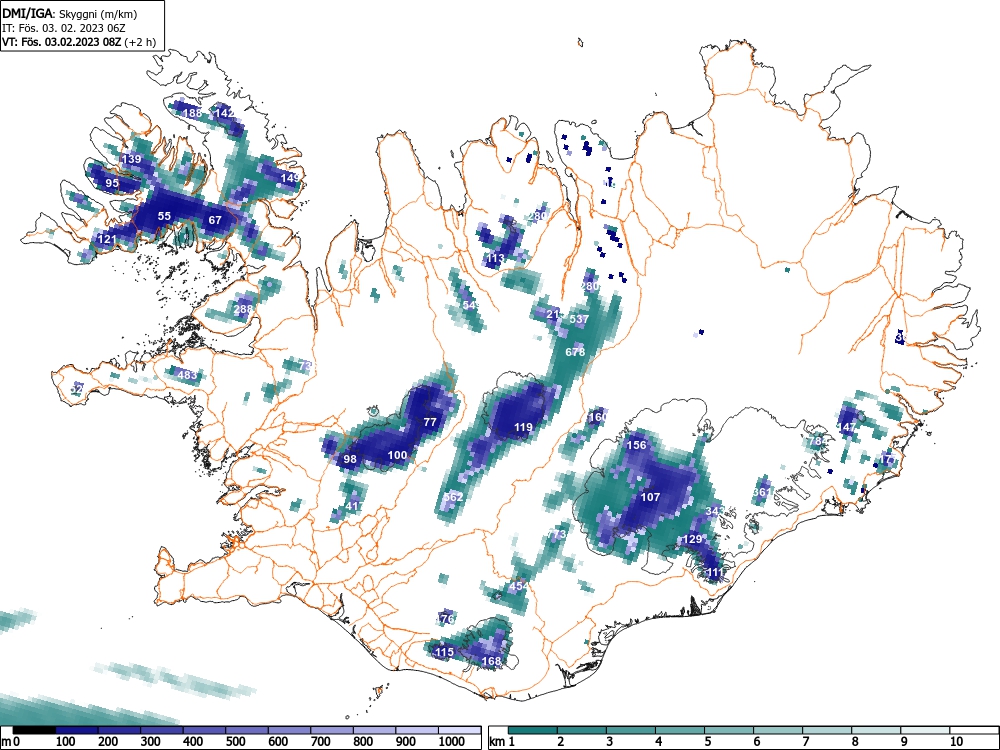Image resolution: width=1000 pixels, height=750 pixels.
Task: Click the km legend label "3"
Action: [610, 742]
